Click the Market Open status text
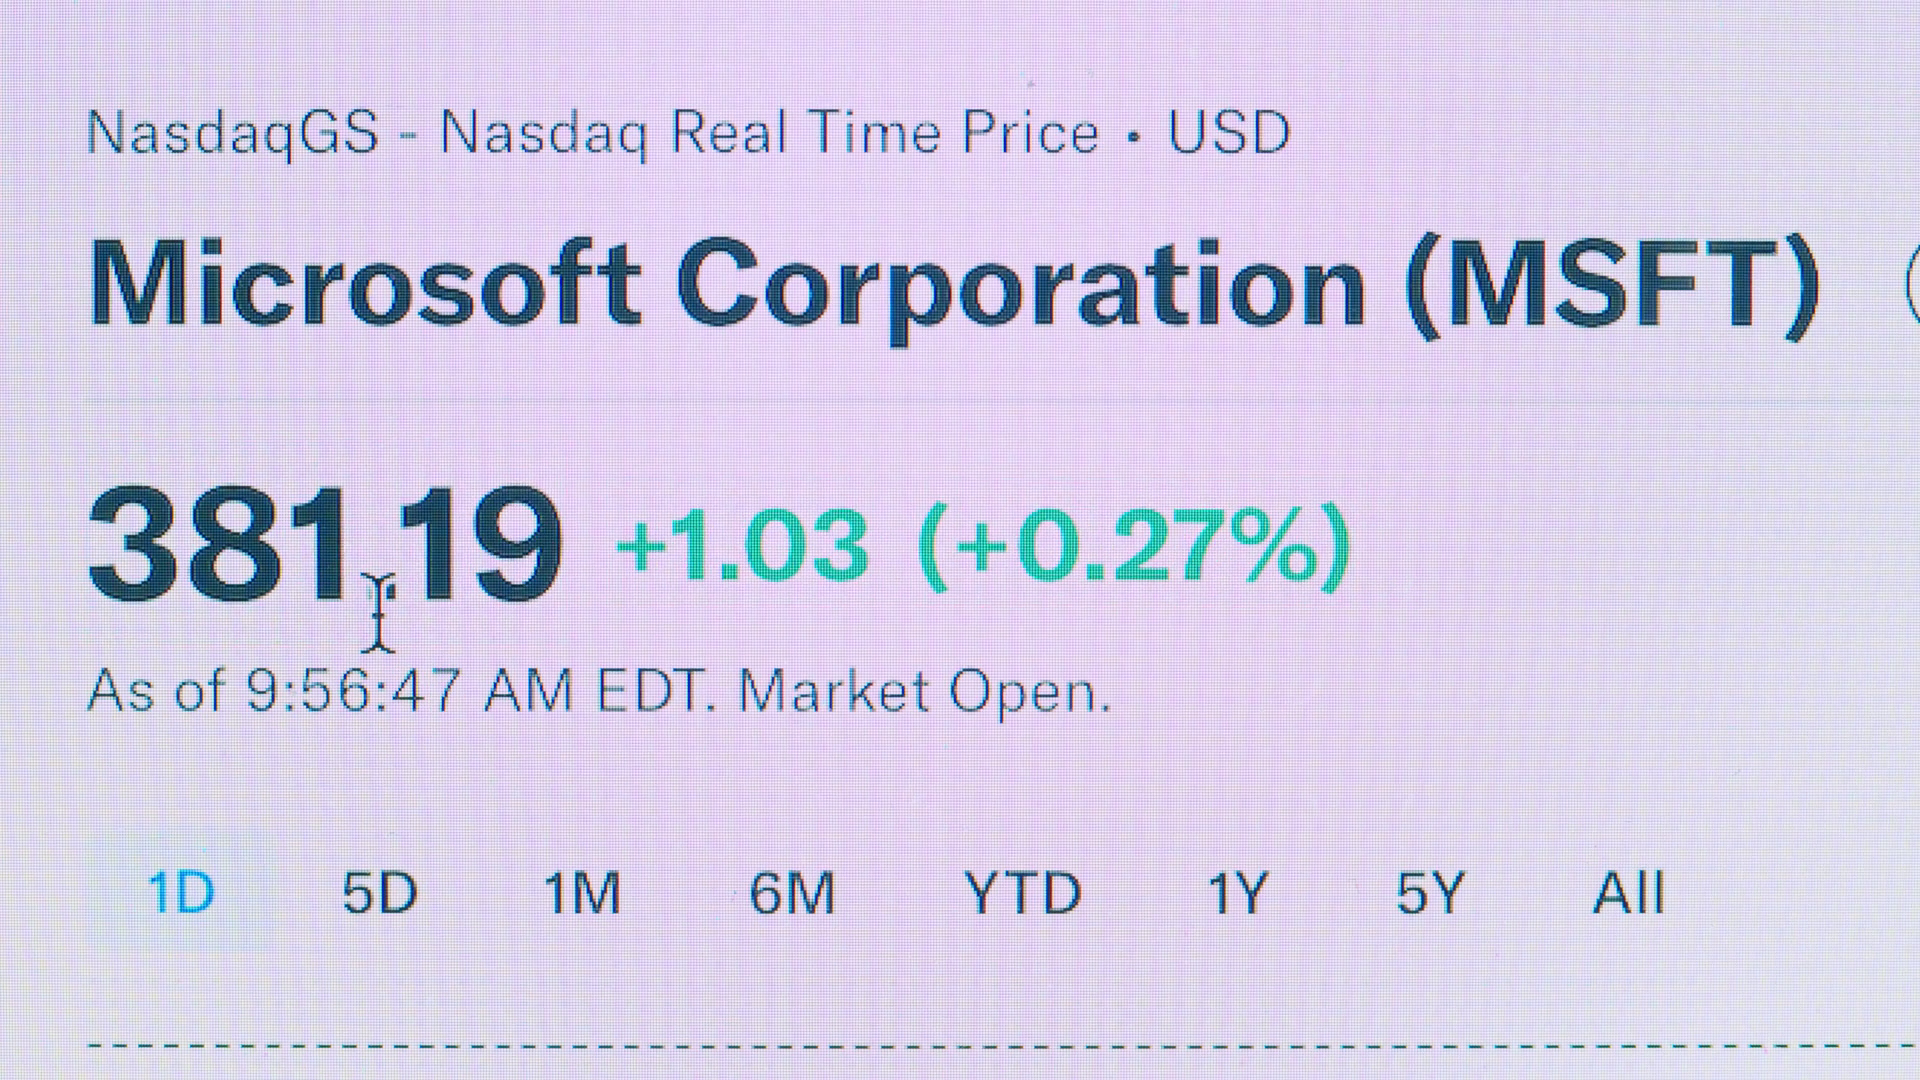Screen dimensions: 1920x1080 [x=924, y=691]
